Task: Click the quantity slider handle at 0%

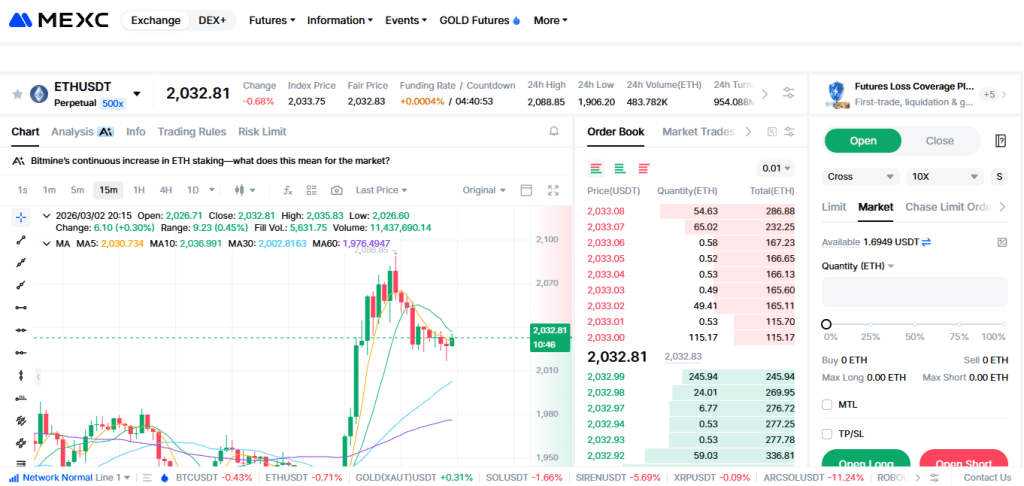Action: 826,324
